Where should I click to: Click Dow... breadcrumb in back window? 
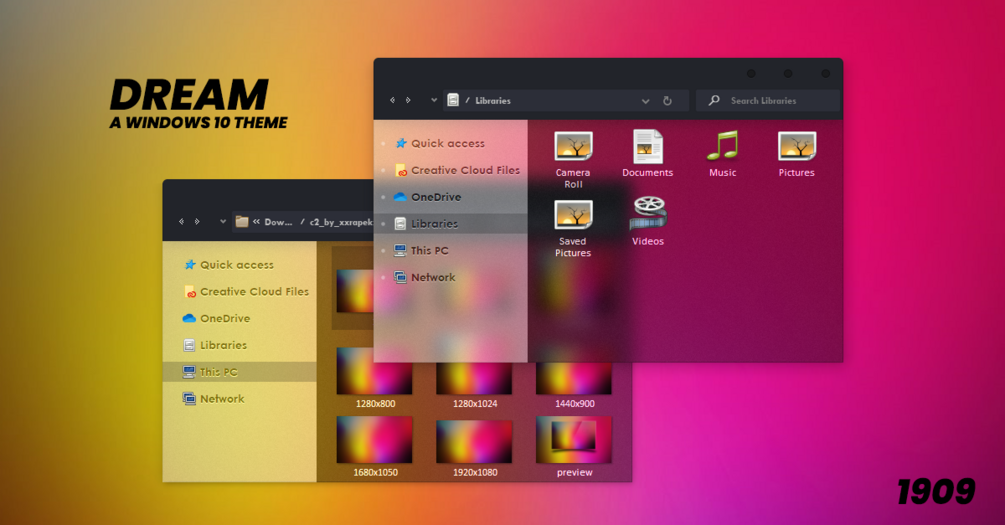point(278,222)
